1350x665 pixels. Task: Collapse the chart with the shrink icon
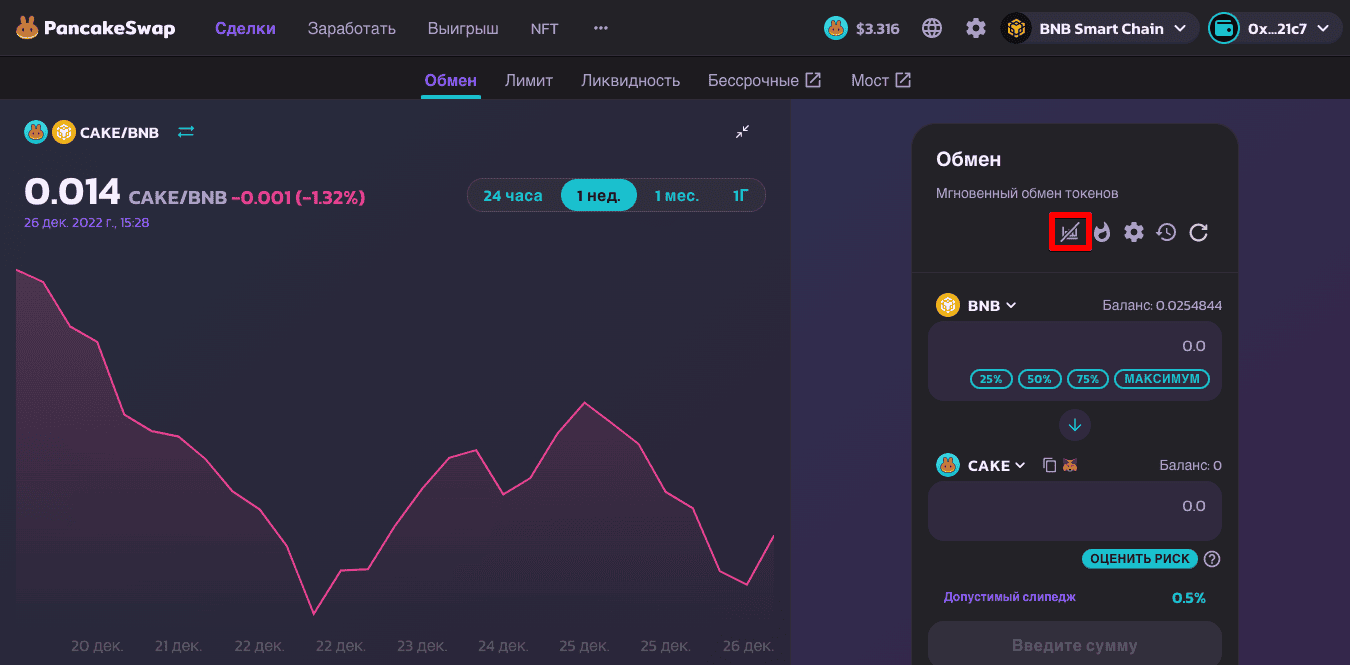point(742,132)
